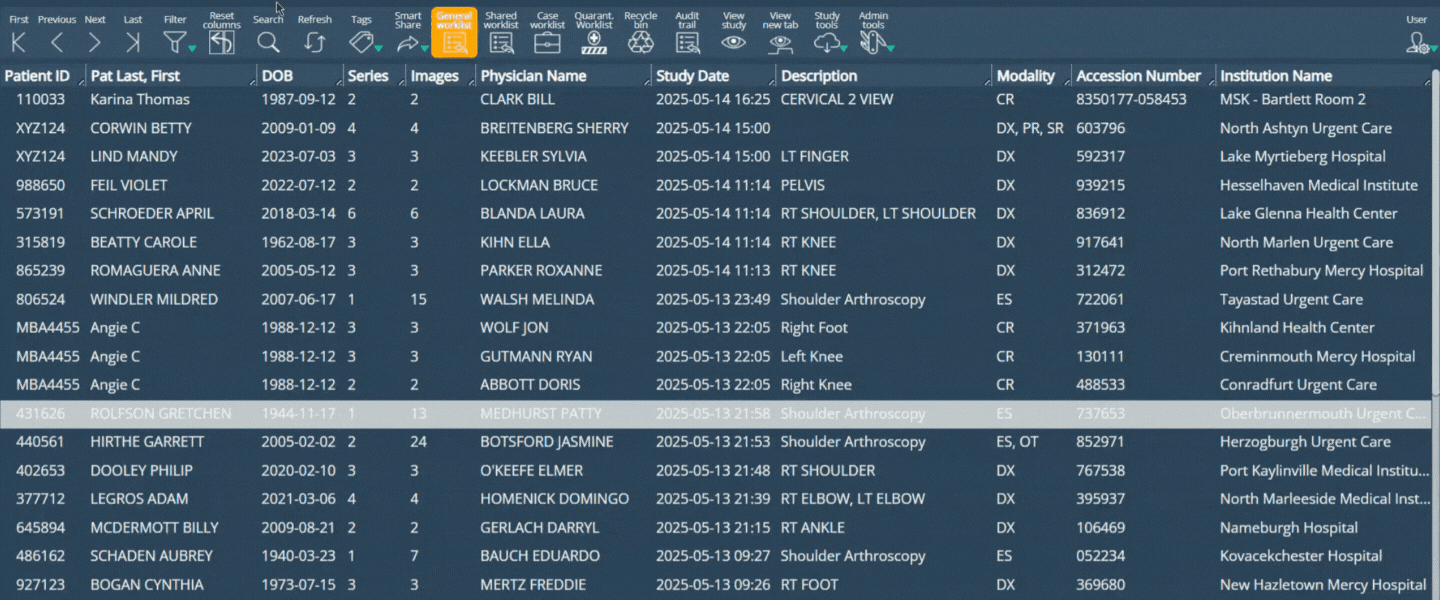This screenshot has height=600, width=1440.
Task: Open the Search magnifier tool
Action: coord(268,42)
